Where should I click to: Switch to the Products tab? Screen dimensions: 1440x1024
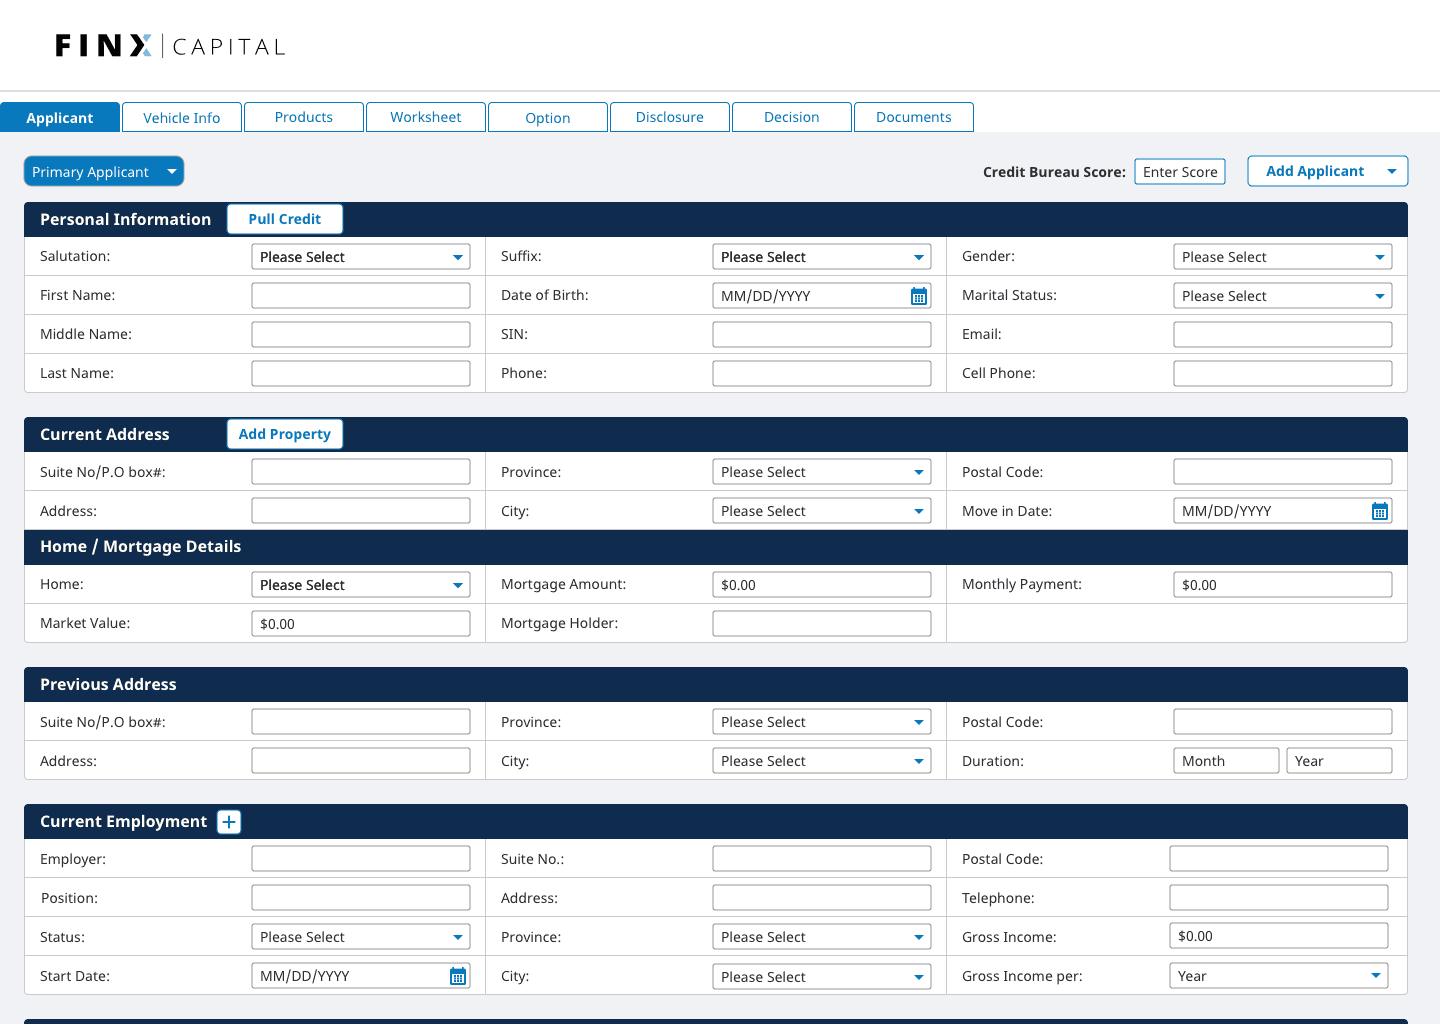(304, 117)
